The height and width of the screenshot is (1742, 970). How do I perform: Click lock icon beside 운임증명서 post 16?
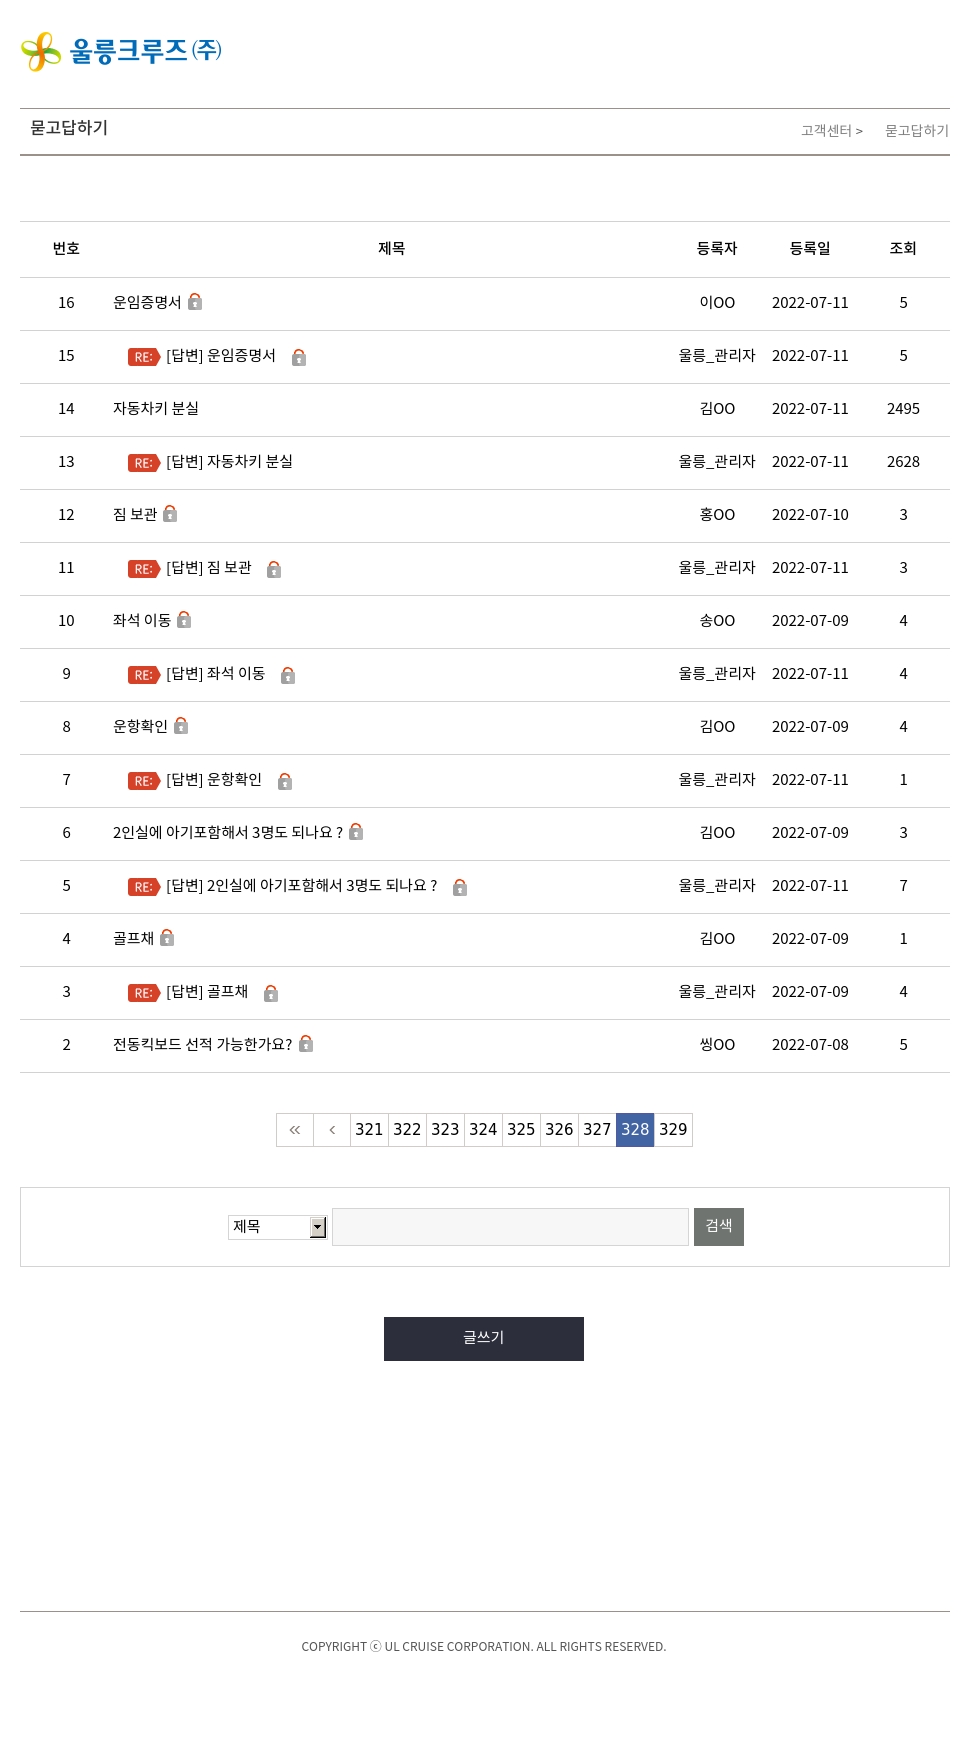[x=195, y=302]
